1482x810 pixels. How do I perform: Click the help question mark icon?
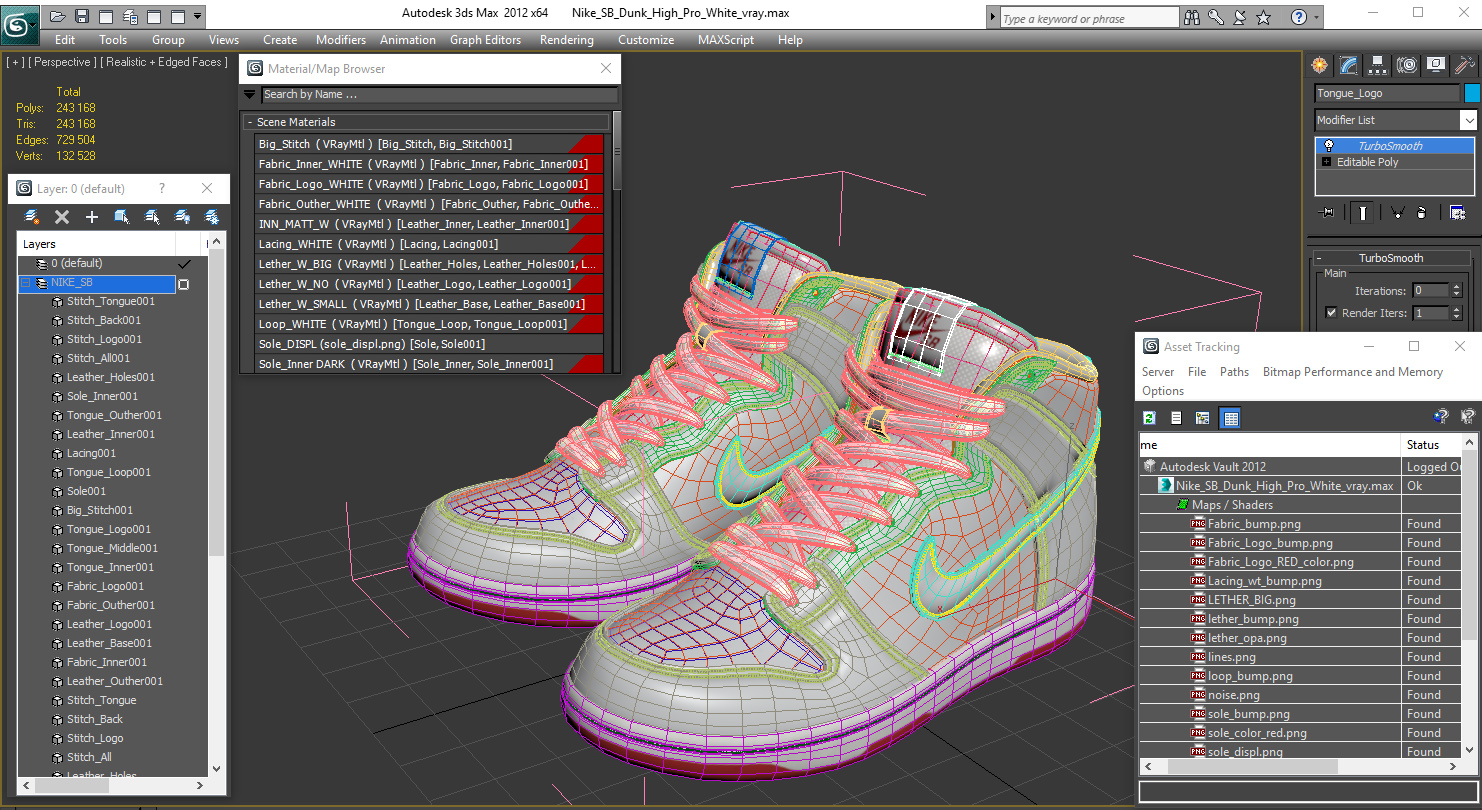click(x=1298, y=17)
